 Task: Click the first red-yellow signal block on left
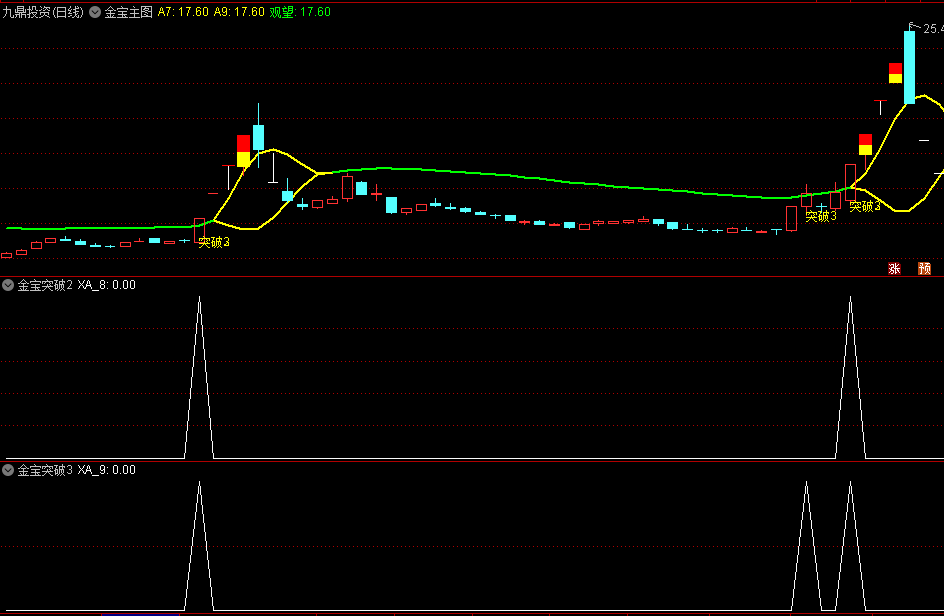[x=243, y=151]
